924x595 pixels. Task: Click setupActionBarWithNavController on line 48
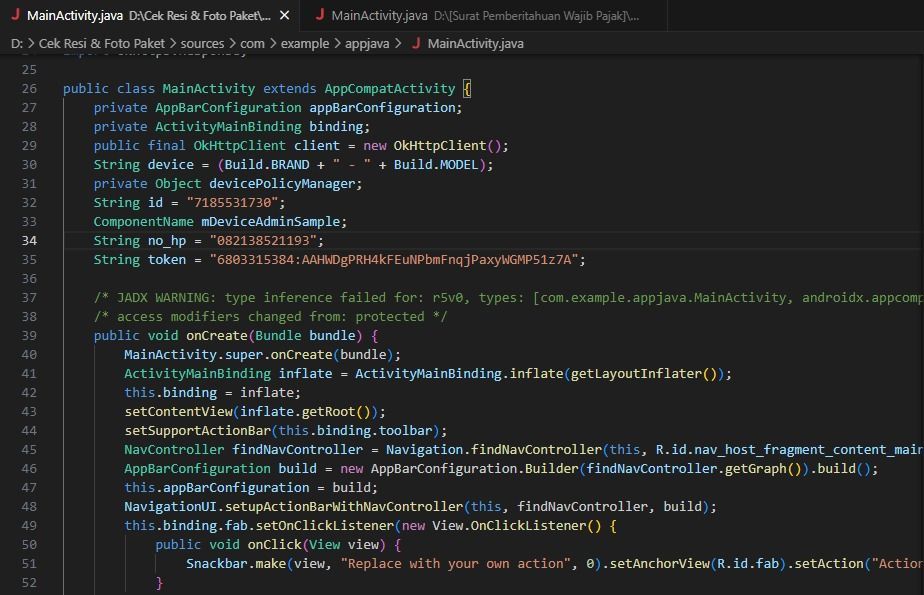tap(344, 507)
